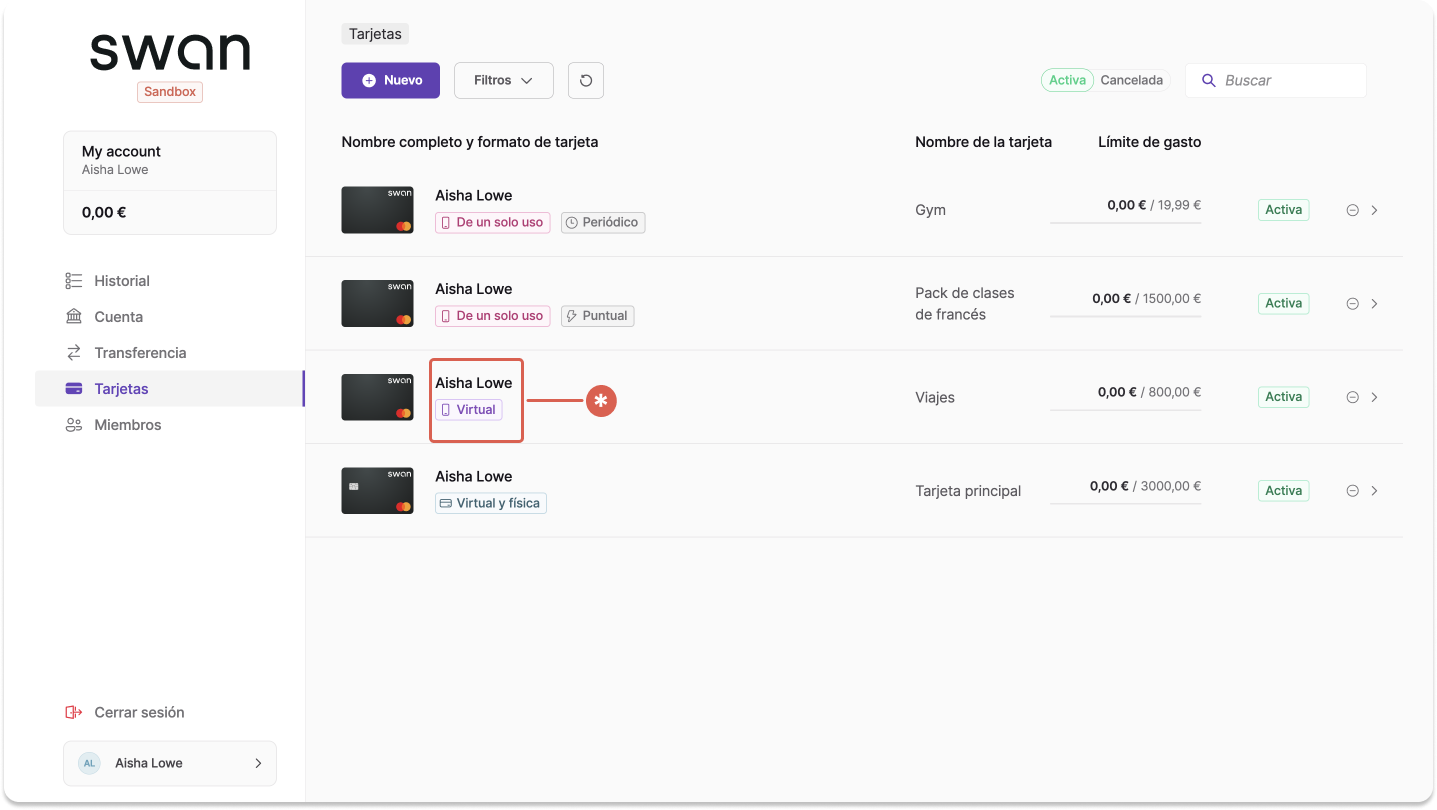
Task: Open the Cuenta menu item
Action: pos(118,317)
